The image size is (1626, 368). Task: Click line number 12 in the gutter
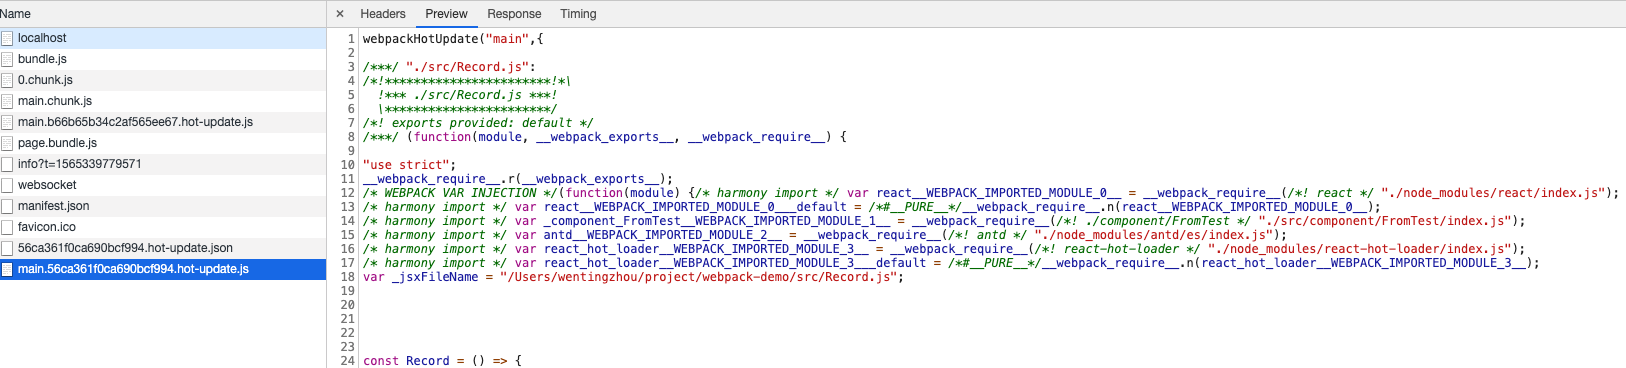348,193
